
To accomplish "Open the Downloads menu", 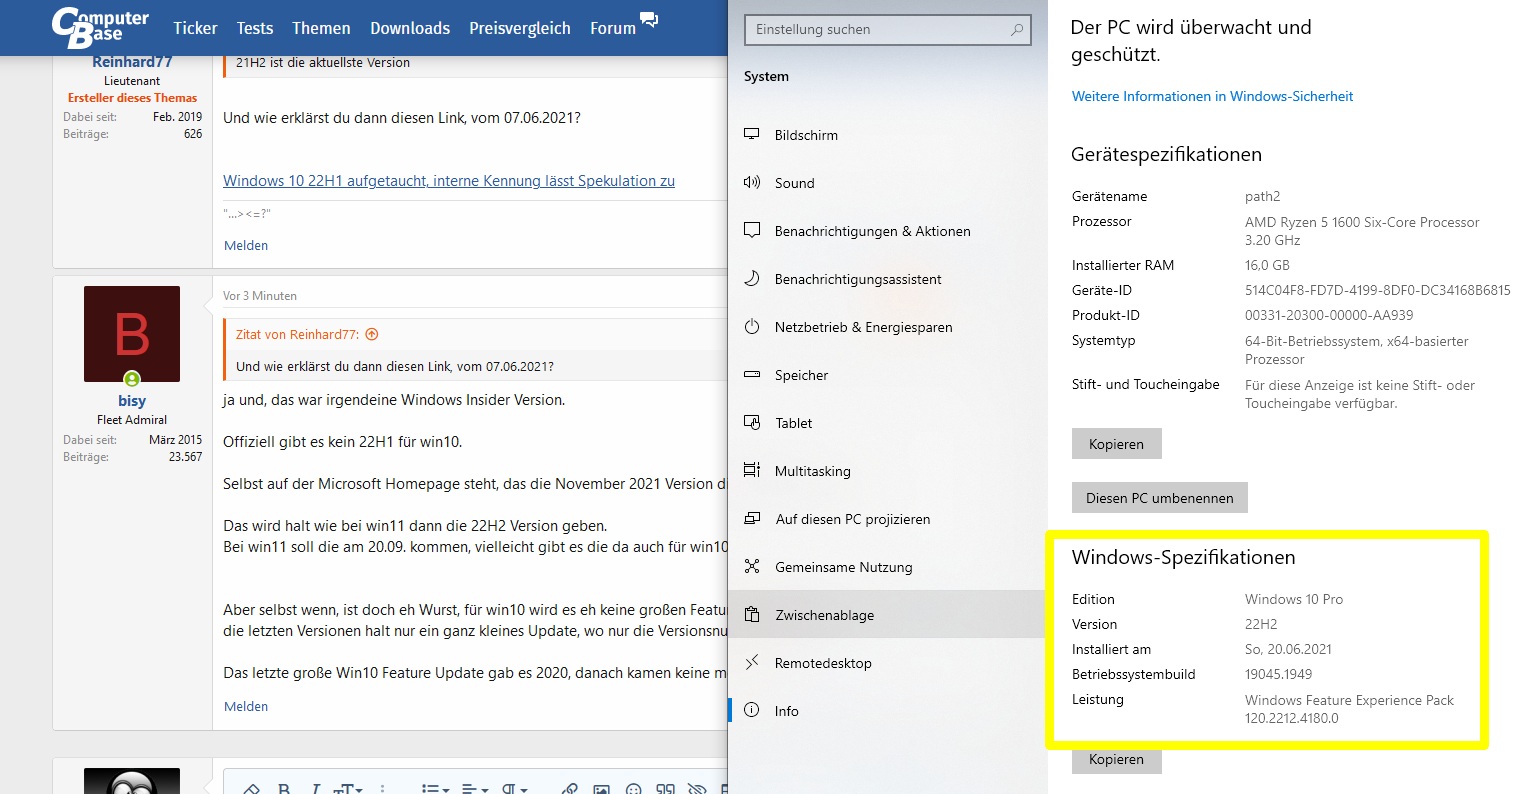I will [410, 28].
